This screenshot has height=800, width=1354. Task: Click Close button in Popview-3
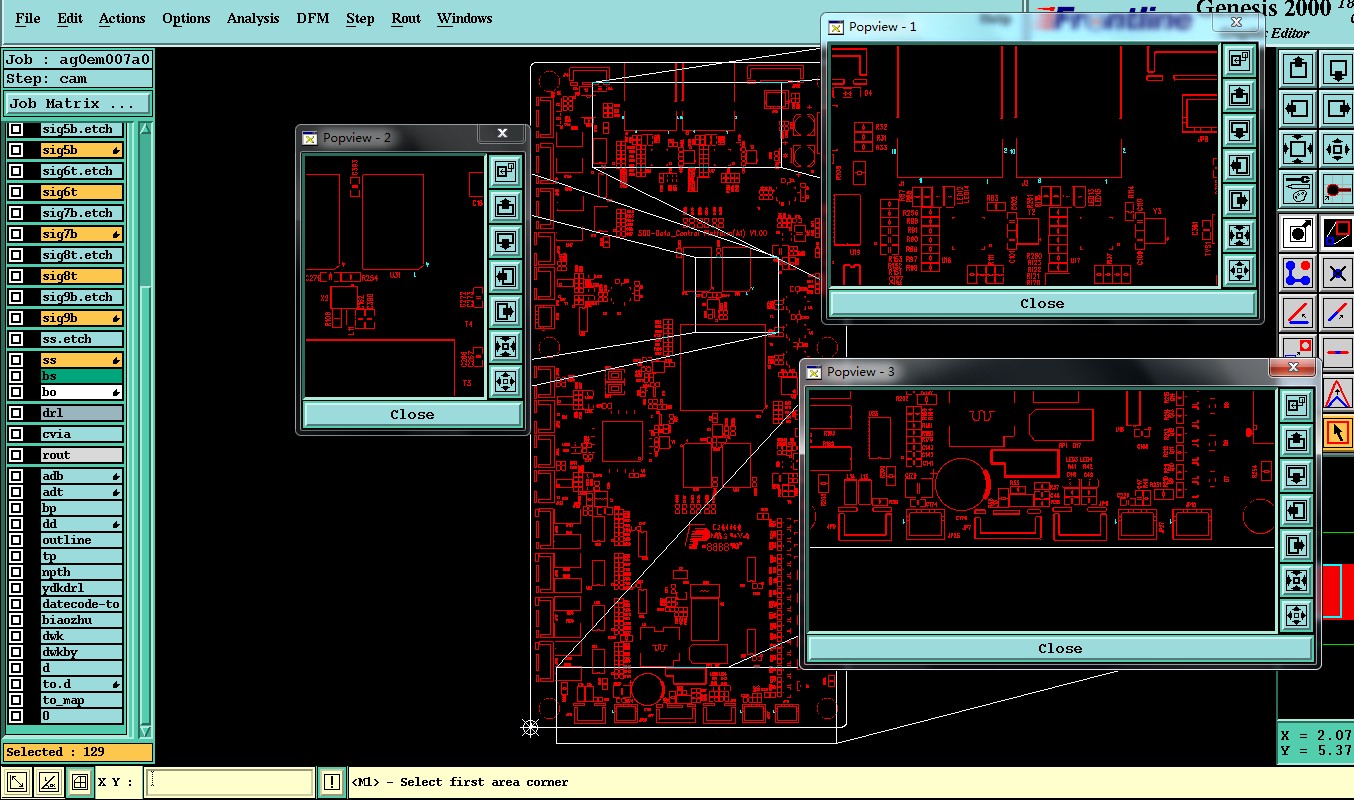click(x=1059, y=648)
